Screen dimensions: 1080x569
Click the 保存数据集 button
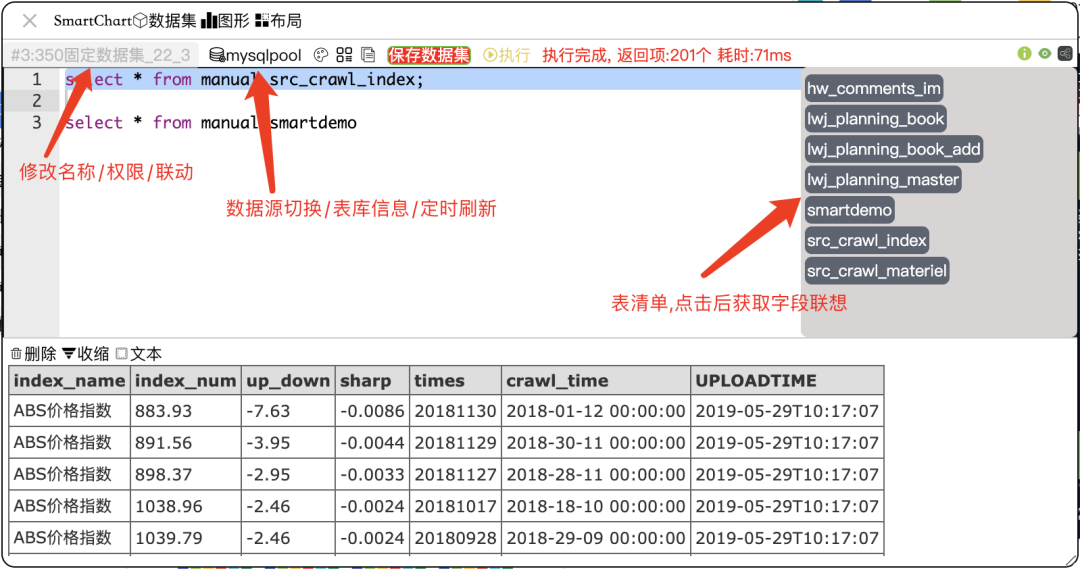pos(428,55)
